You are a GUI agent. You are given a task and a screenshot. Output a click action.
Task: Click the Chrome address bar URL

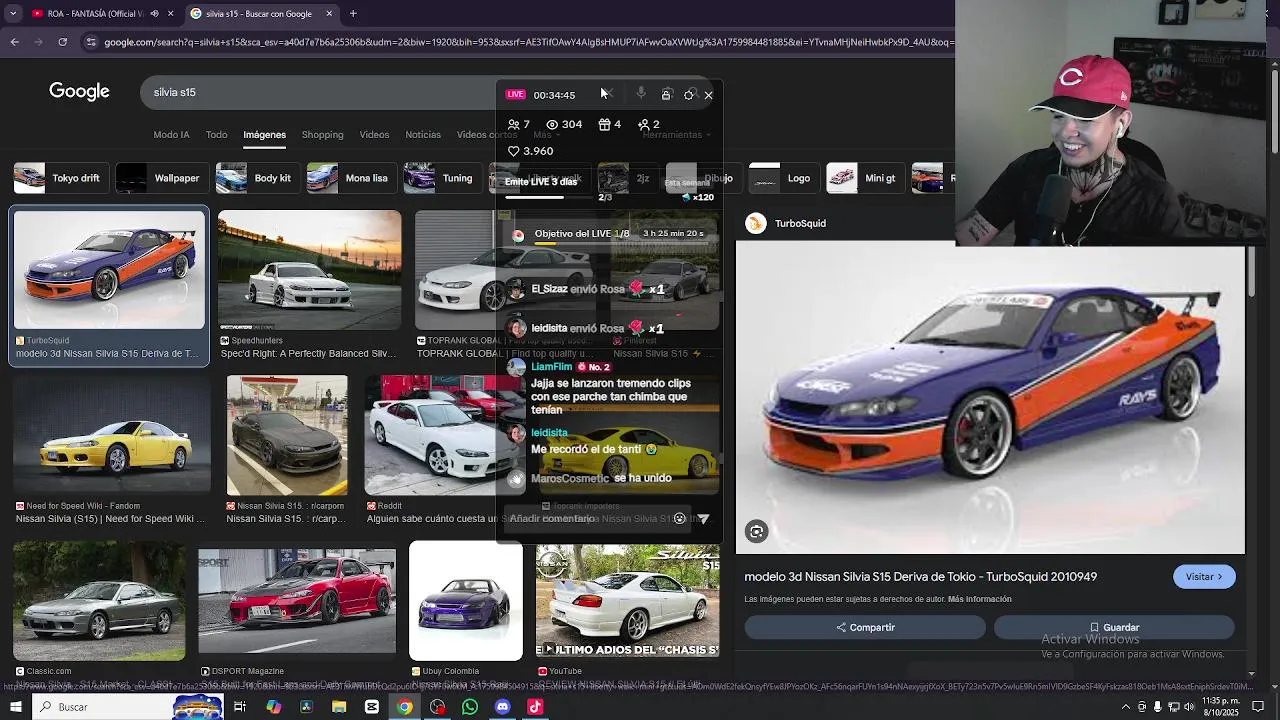528,42
